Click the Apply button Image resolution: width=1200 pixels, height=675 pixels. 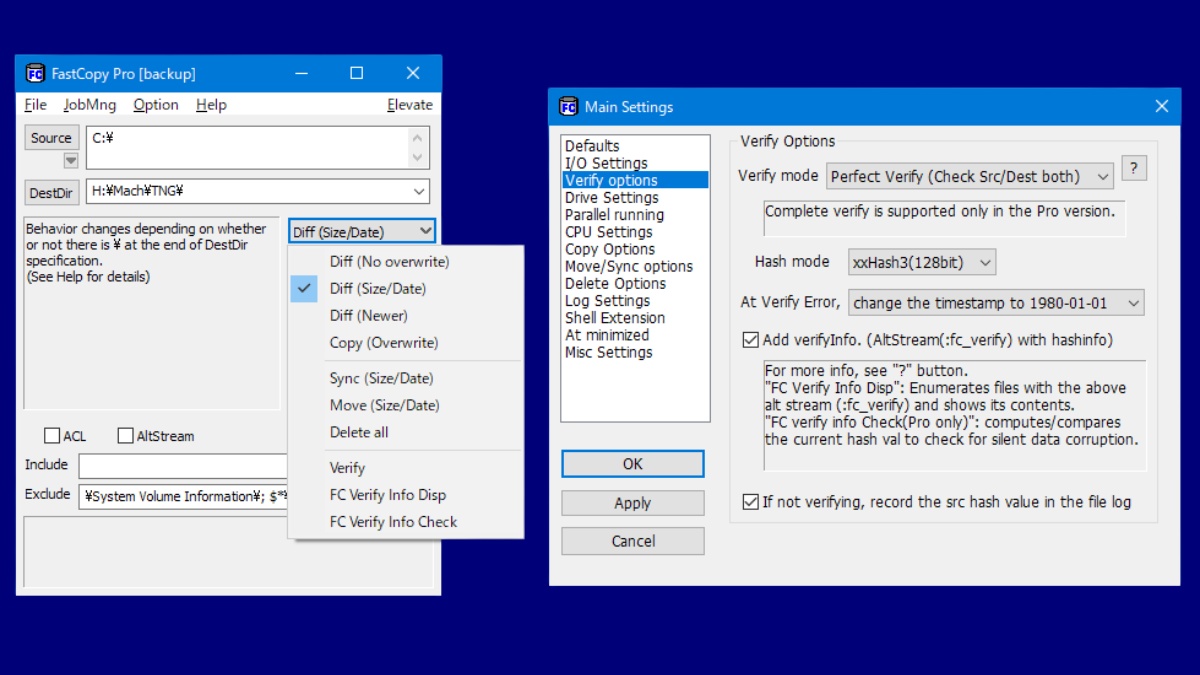633,503
